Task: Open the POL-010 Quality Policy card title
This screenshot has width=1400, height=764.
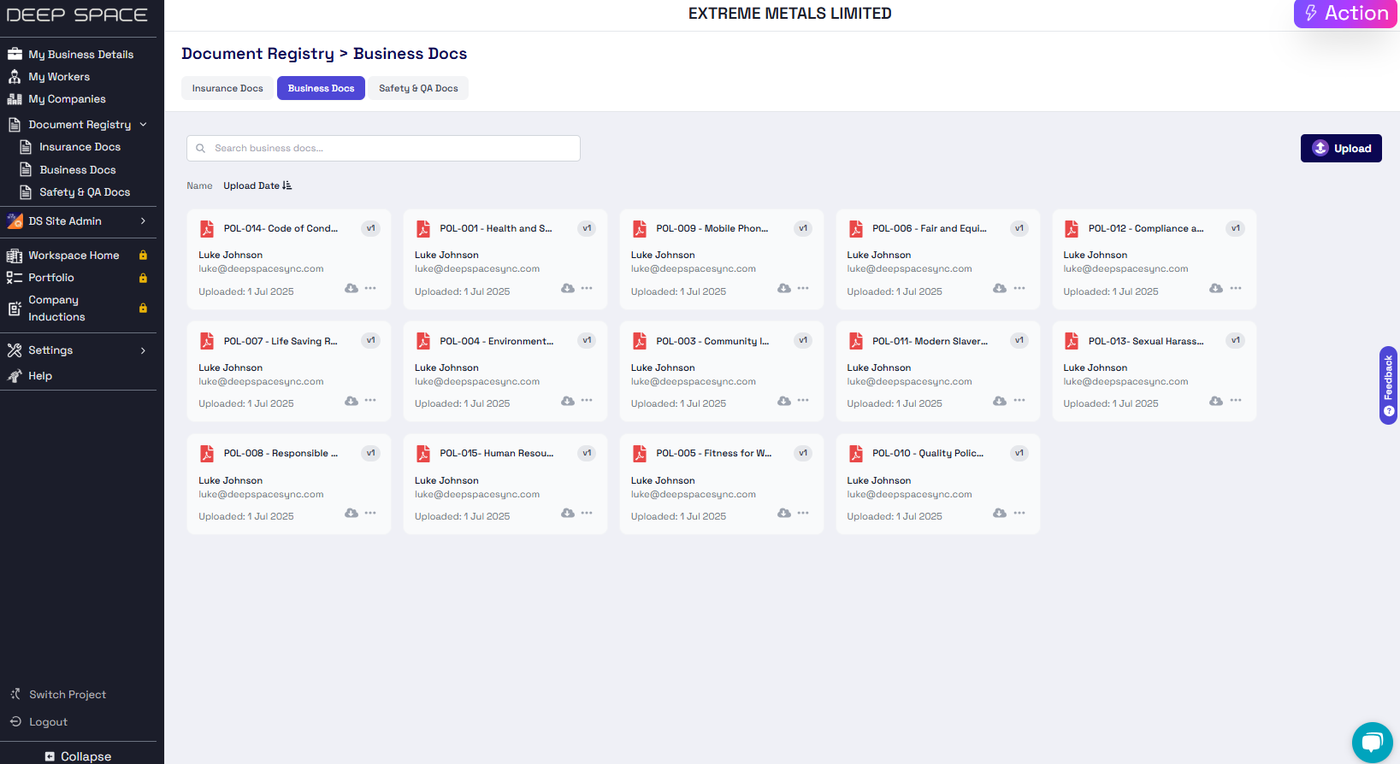Action: (928, 454)
